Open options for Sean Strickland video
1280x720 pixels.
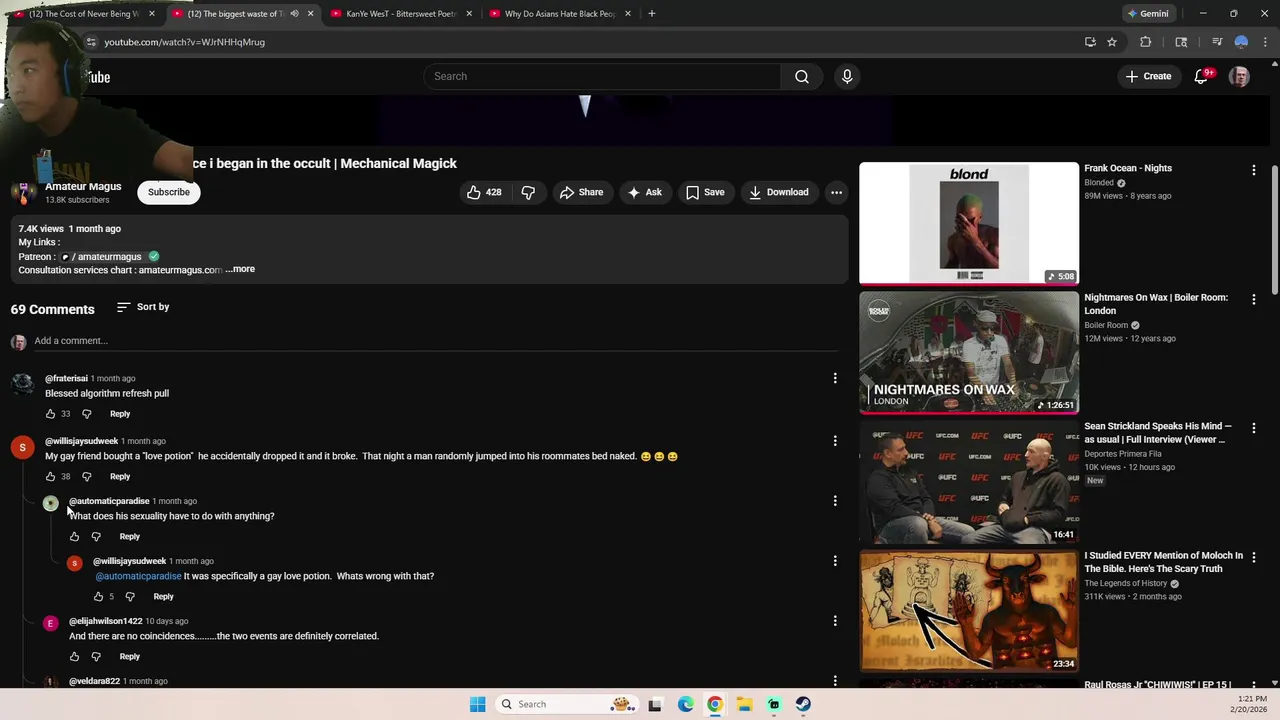[1254, 428]
